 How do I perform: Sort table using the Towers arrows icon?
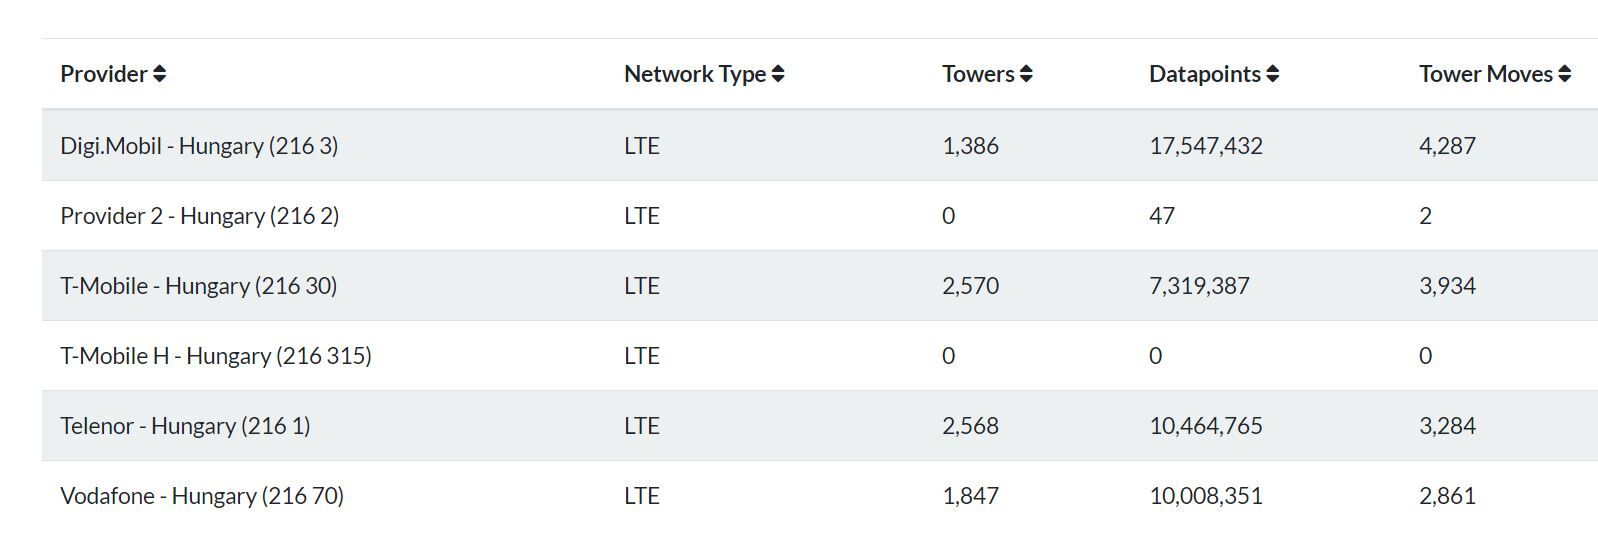(1026, 74)
